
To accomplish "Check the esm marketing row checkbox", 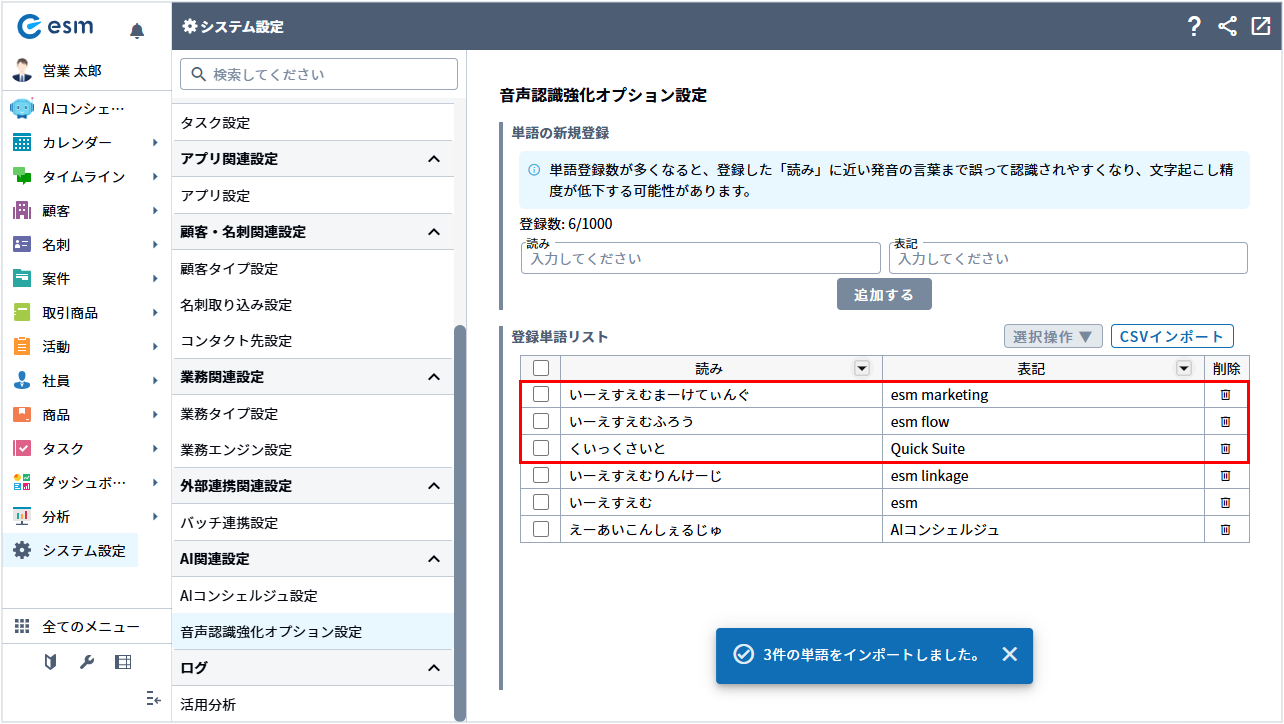I will (541, 394).
